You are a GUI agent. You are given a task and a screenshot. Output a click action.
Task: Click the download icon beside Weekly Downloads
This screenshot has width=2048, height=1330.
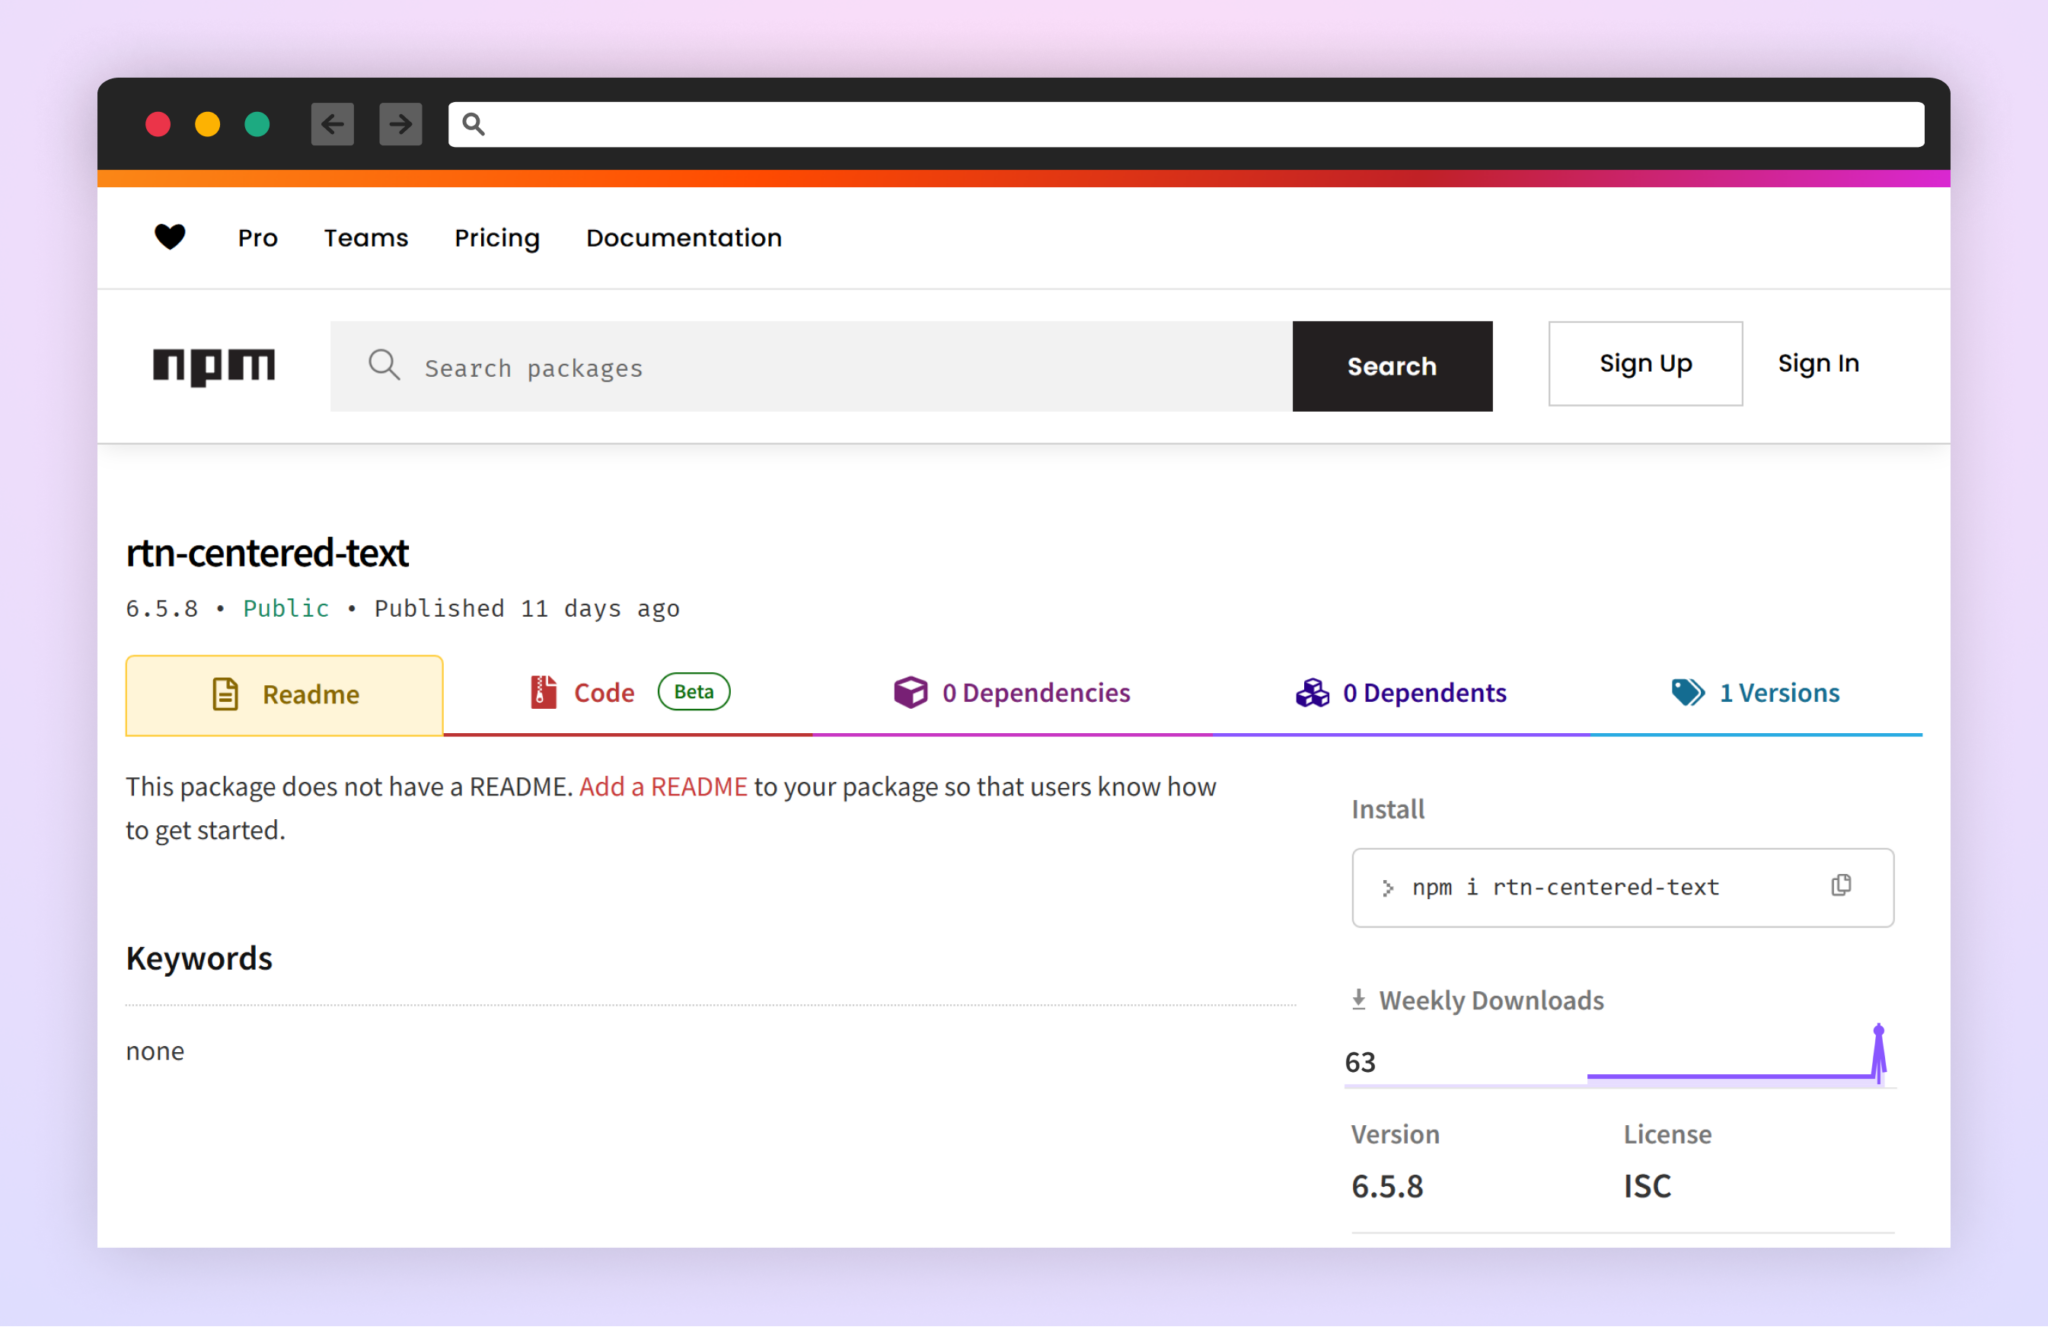coord(1359,997)
